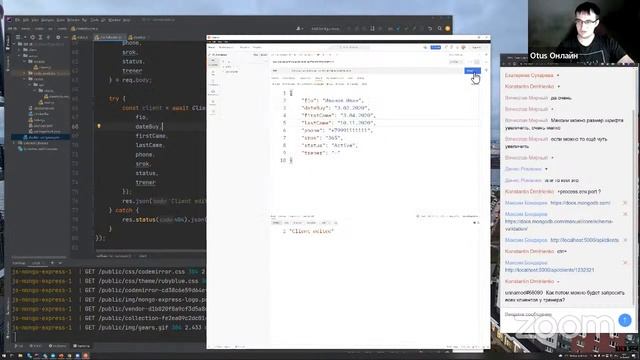Open Monitors in the Postman sidebar

click(x=213, y=103)
